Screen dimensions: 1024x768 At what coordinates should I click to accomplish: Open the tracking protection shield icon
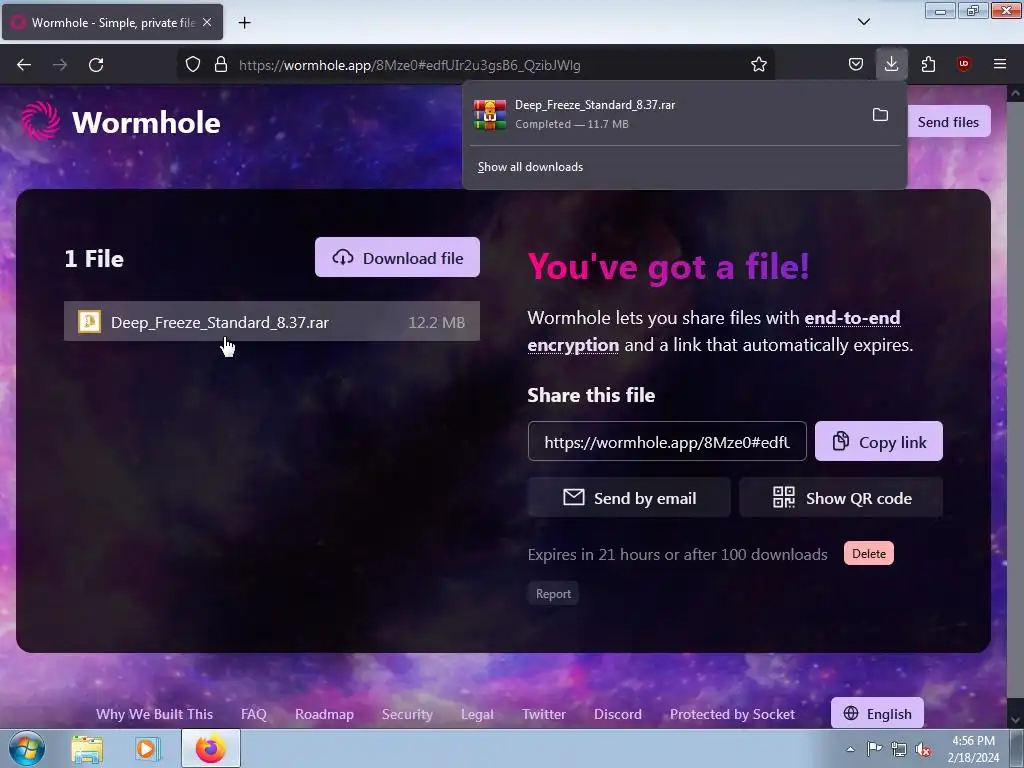point(193,65)
